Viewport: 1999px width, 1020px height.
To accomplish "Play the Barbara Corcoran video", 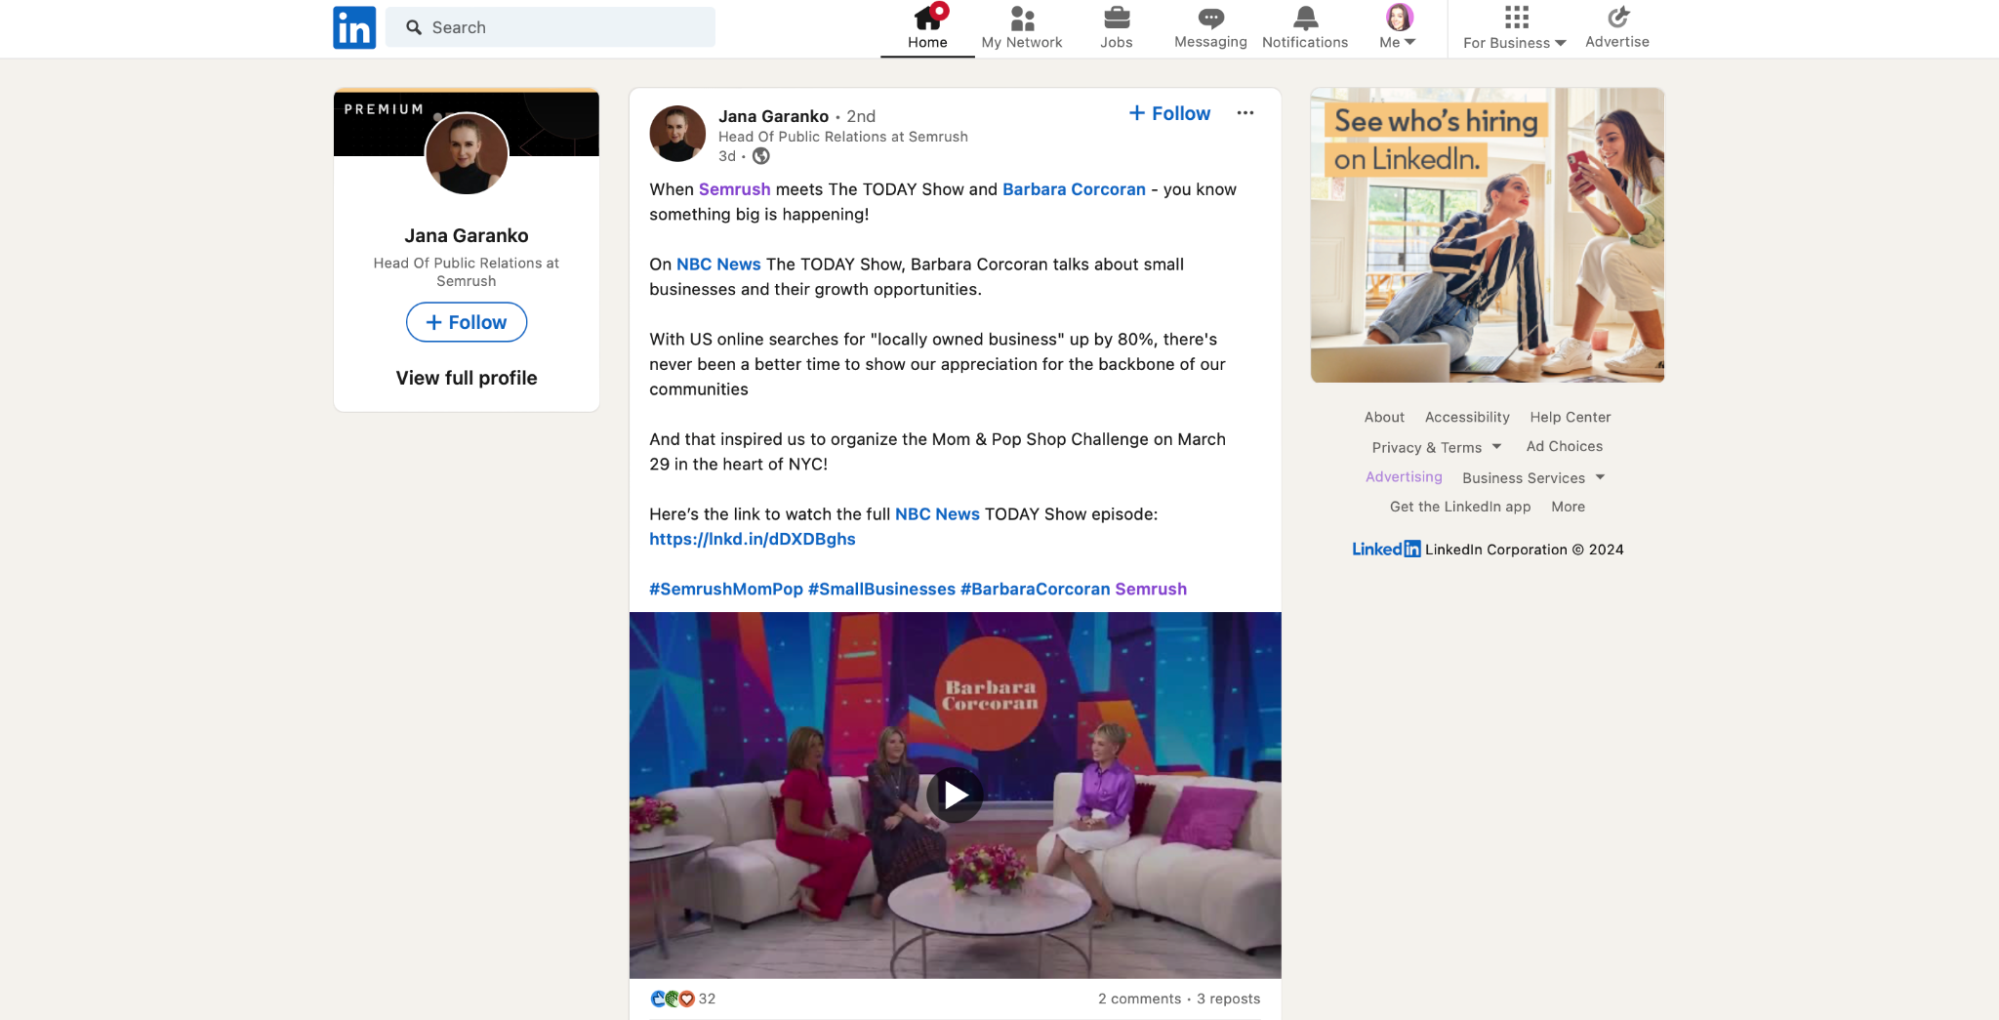I will (954, 795).
